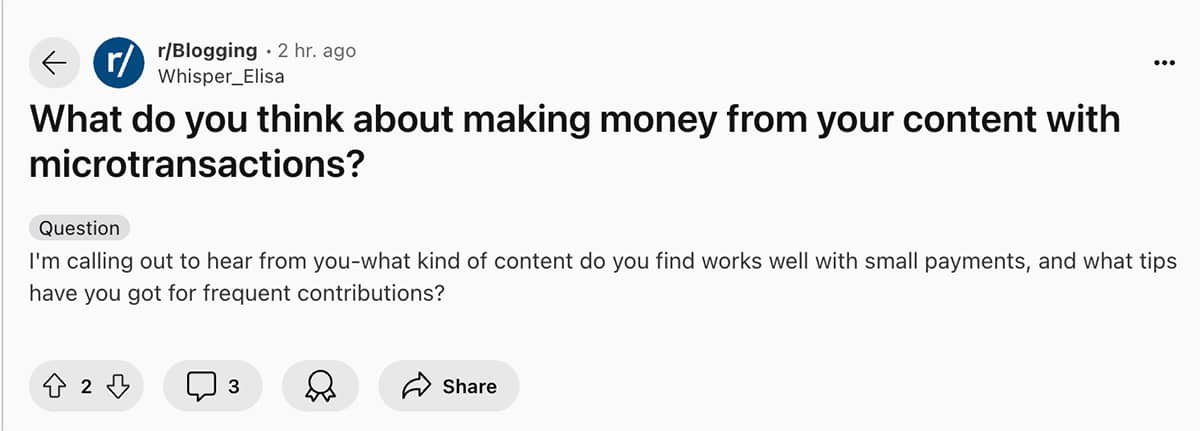
Task: Filter posts by the Question flair
Action: coord(79,228)
